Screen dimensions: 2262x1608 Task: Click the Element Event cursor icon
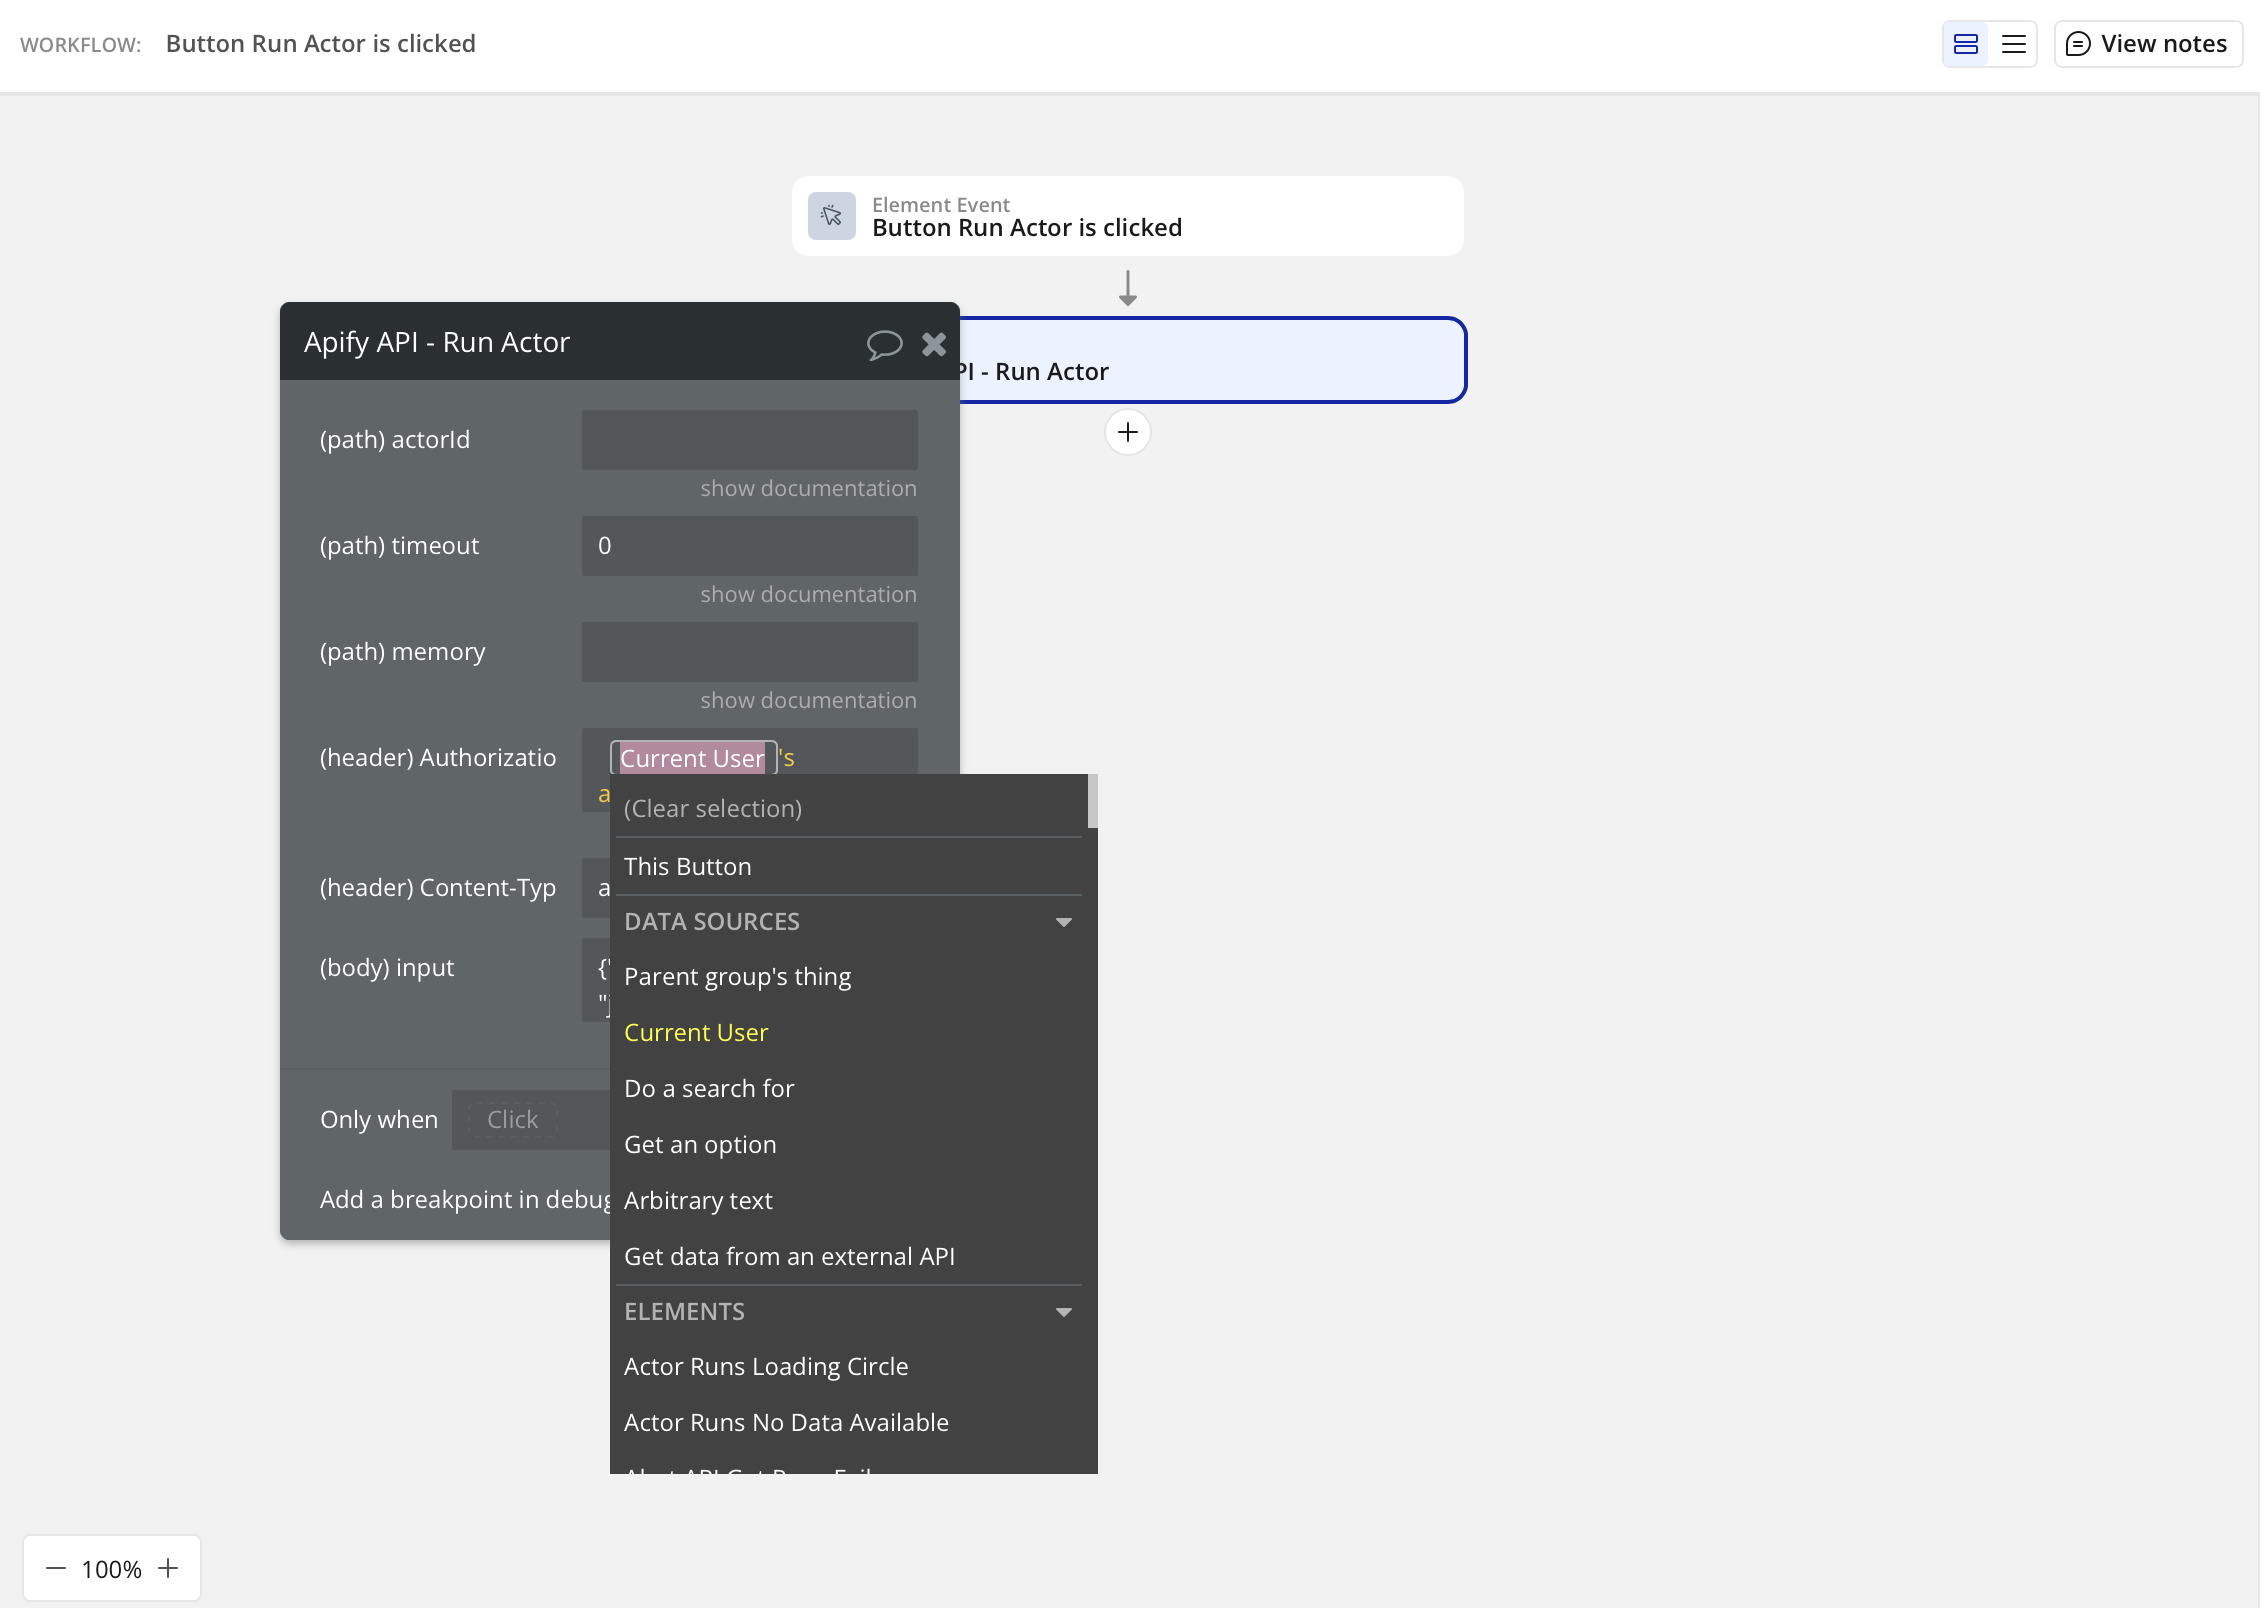click(832, 216)
